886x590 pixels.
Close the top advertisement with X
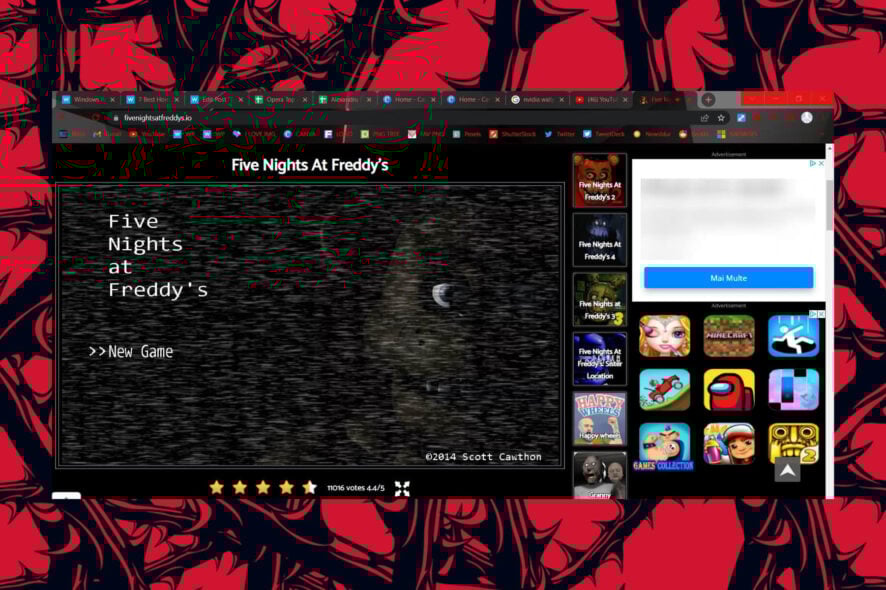[x=821, y=163]
